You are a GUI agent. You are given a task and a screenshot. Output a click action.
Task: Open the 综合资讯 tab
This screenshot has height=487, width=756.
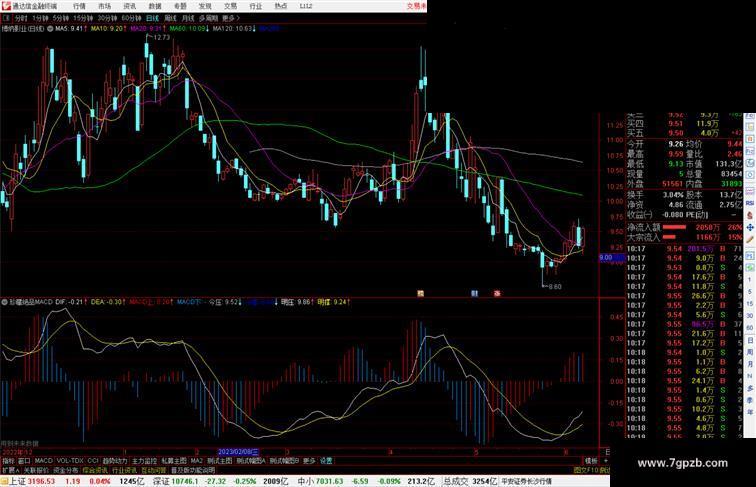tap(95, 470)
